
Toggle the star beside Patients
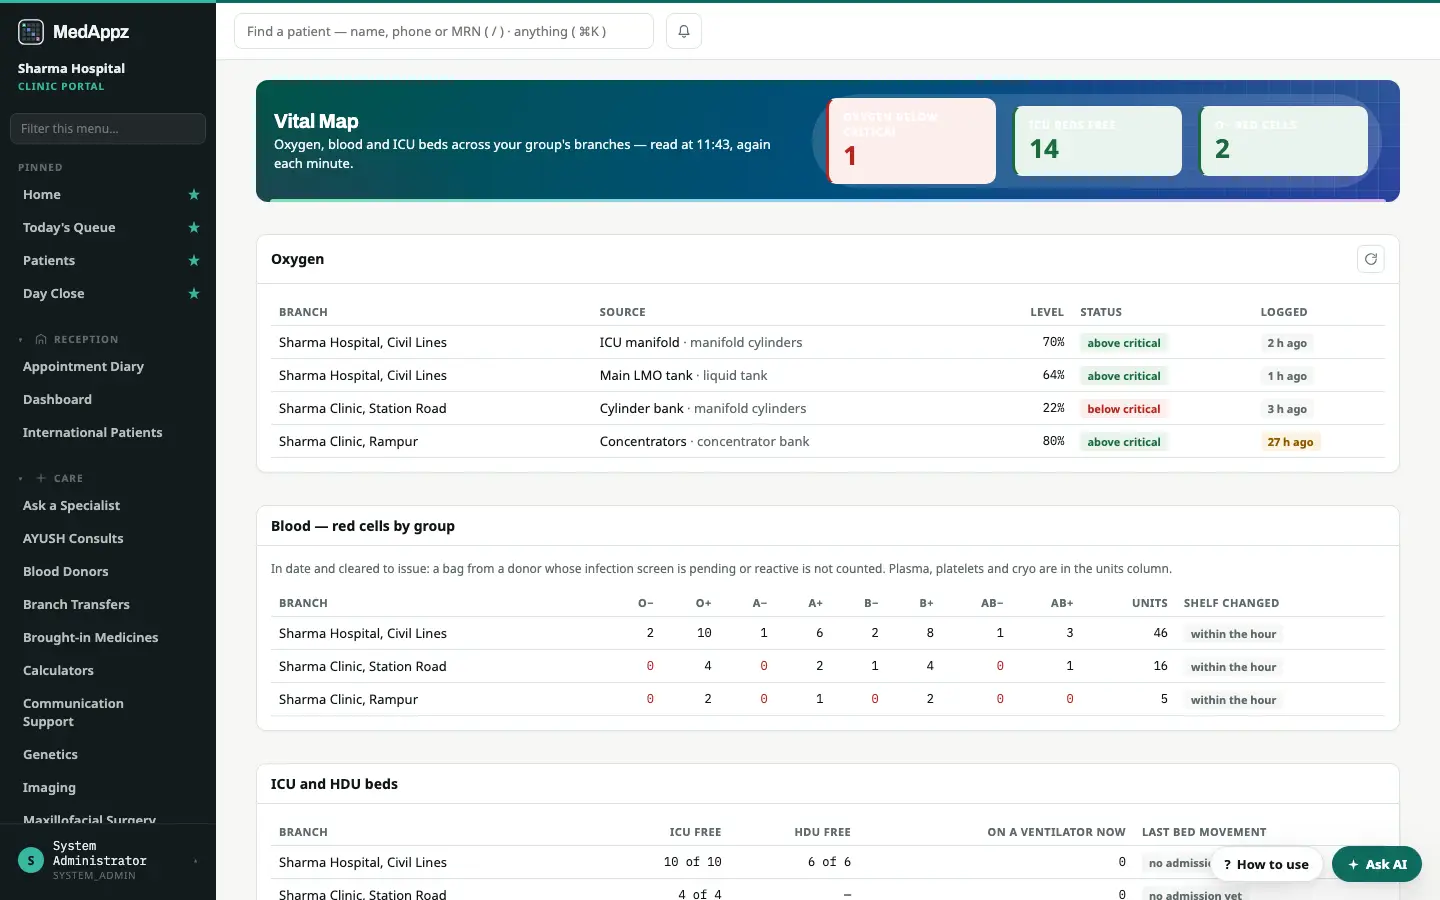[x=194, y=260]
